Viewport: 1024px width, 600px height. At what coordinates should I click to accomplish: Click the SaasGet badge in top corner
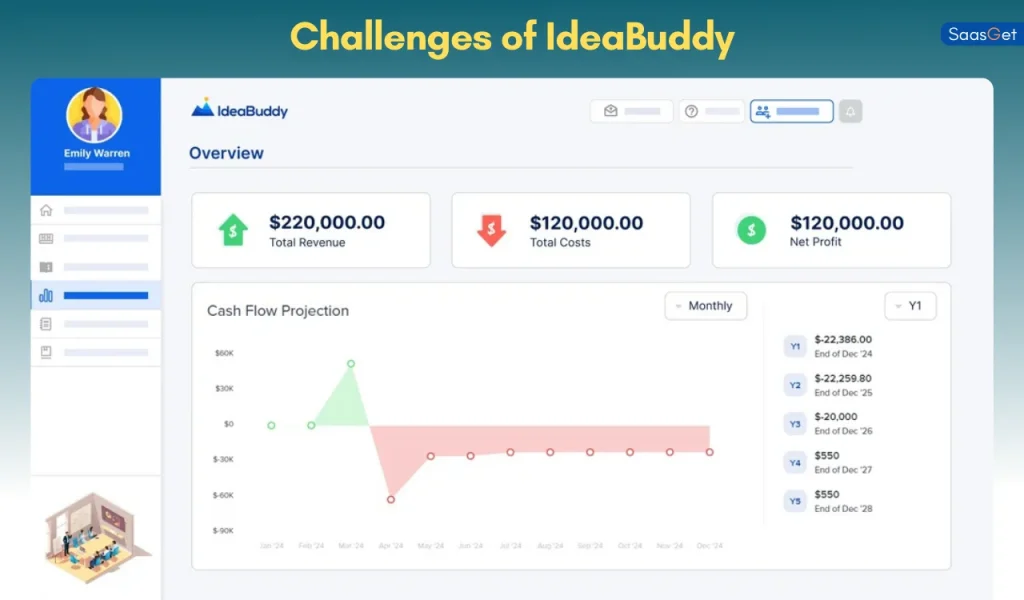click(x=981, y=32)
